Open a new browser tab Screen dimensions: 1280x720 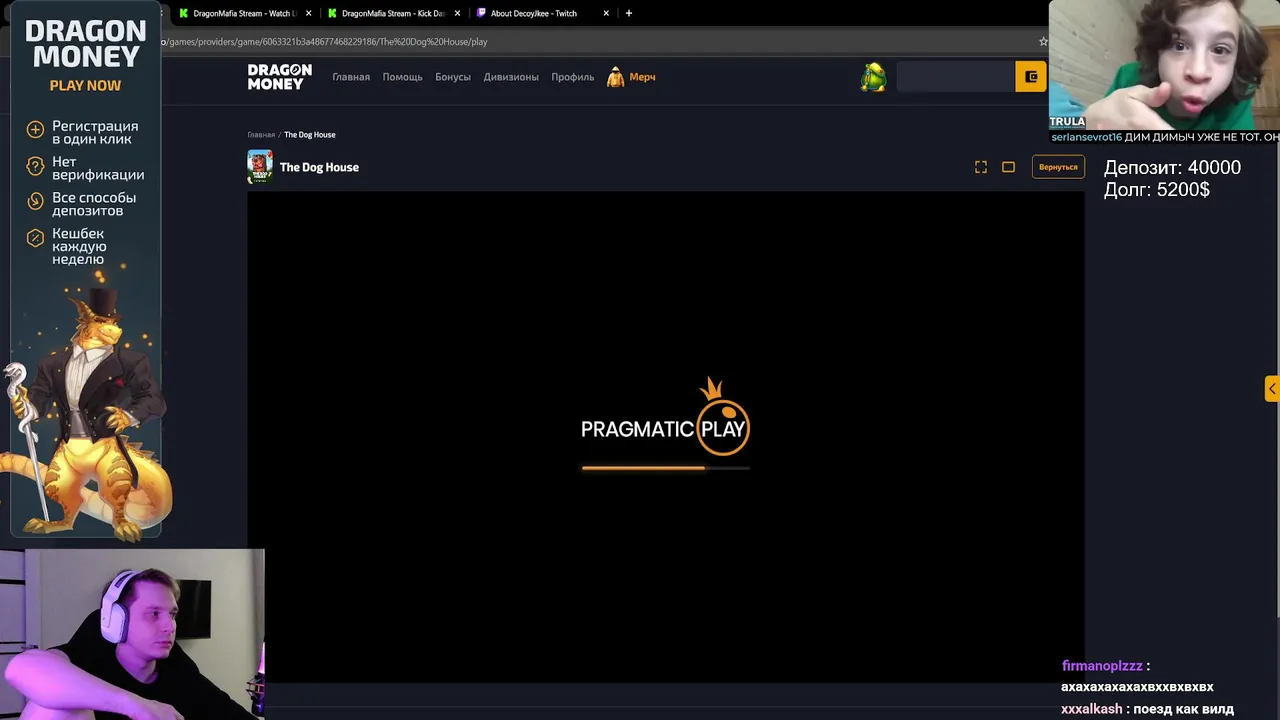pyautogui.click(x=629, y=13)
